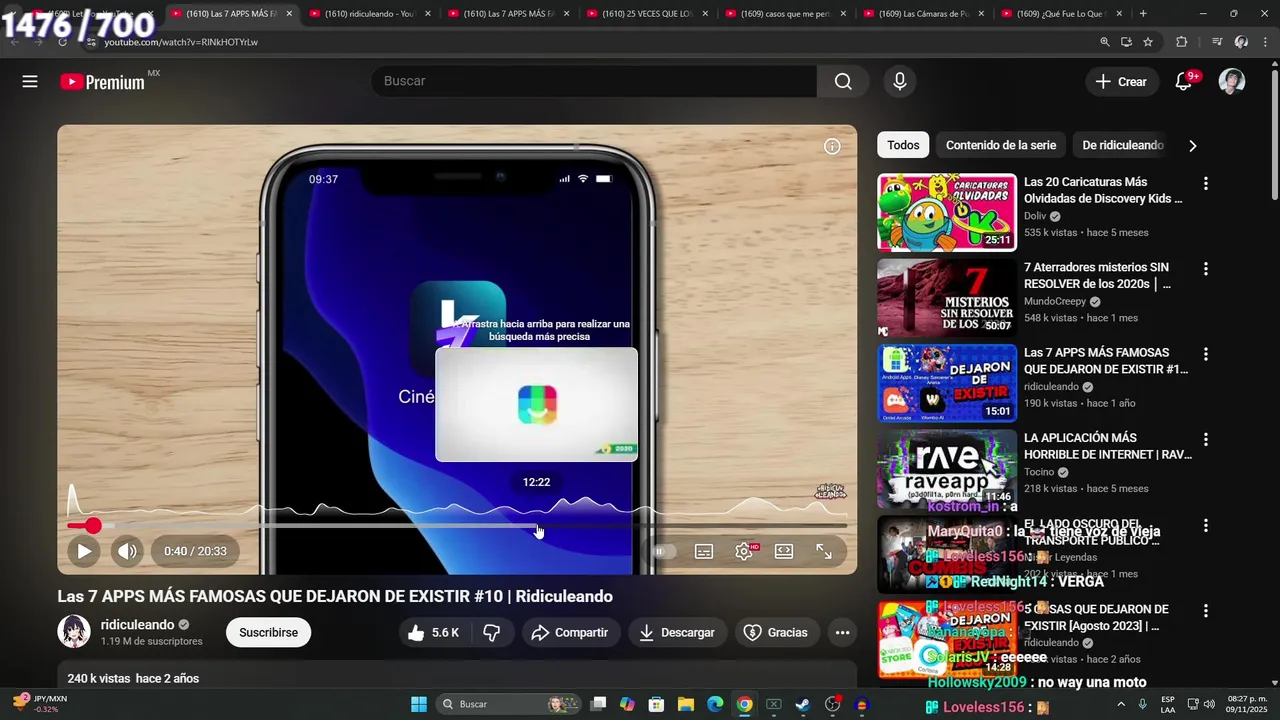
Task: Open options menu for EL LADO OSCURO video
Action: pos(1206,526)
